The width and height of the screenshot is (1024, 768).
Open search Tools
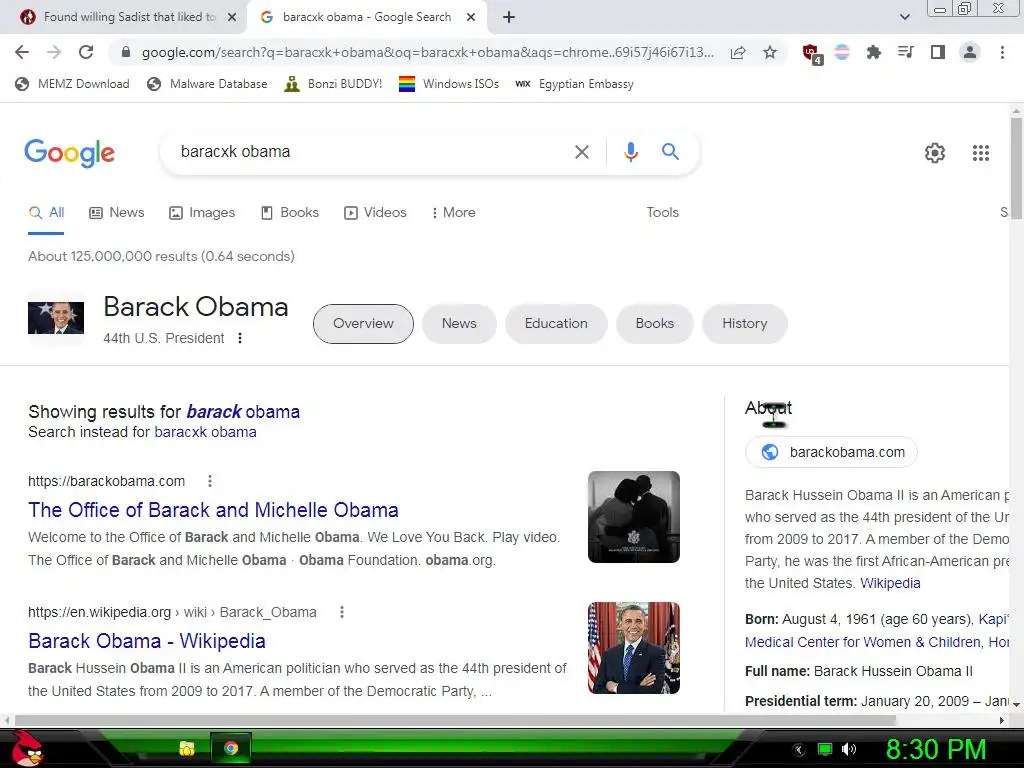tap(662, 212)
